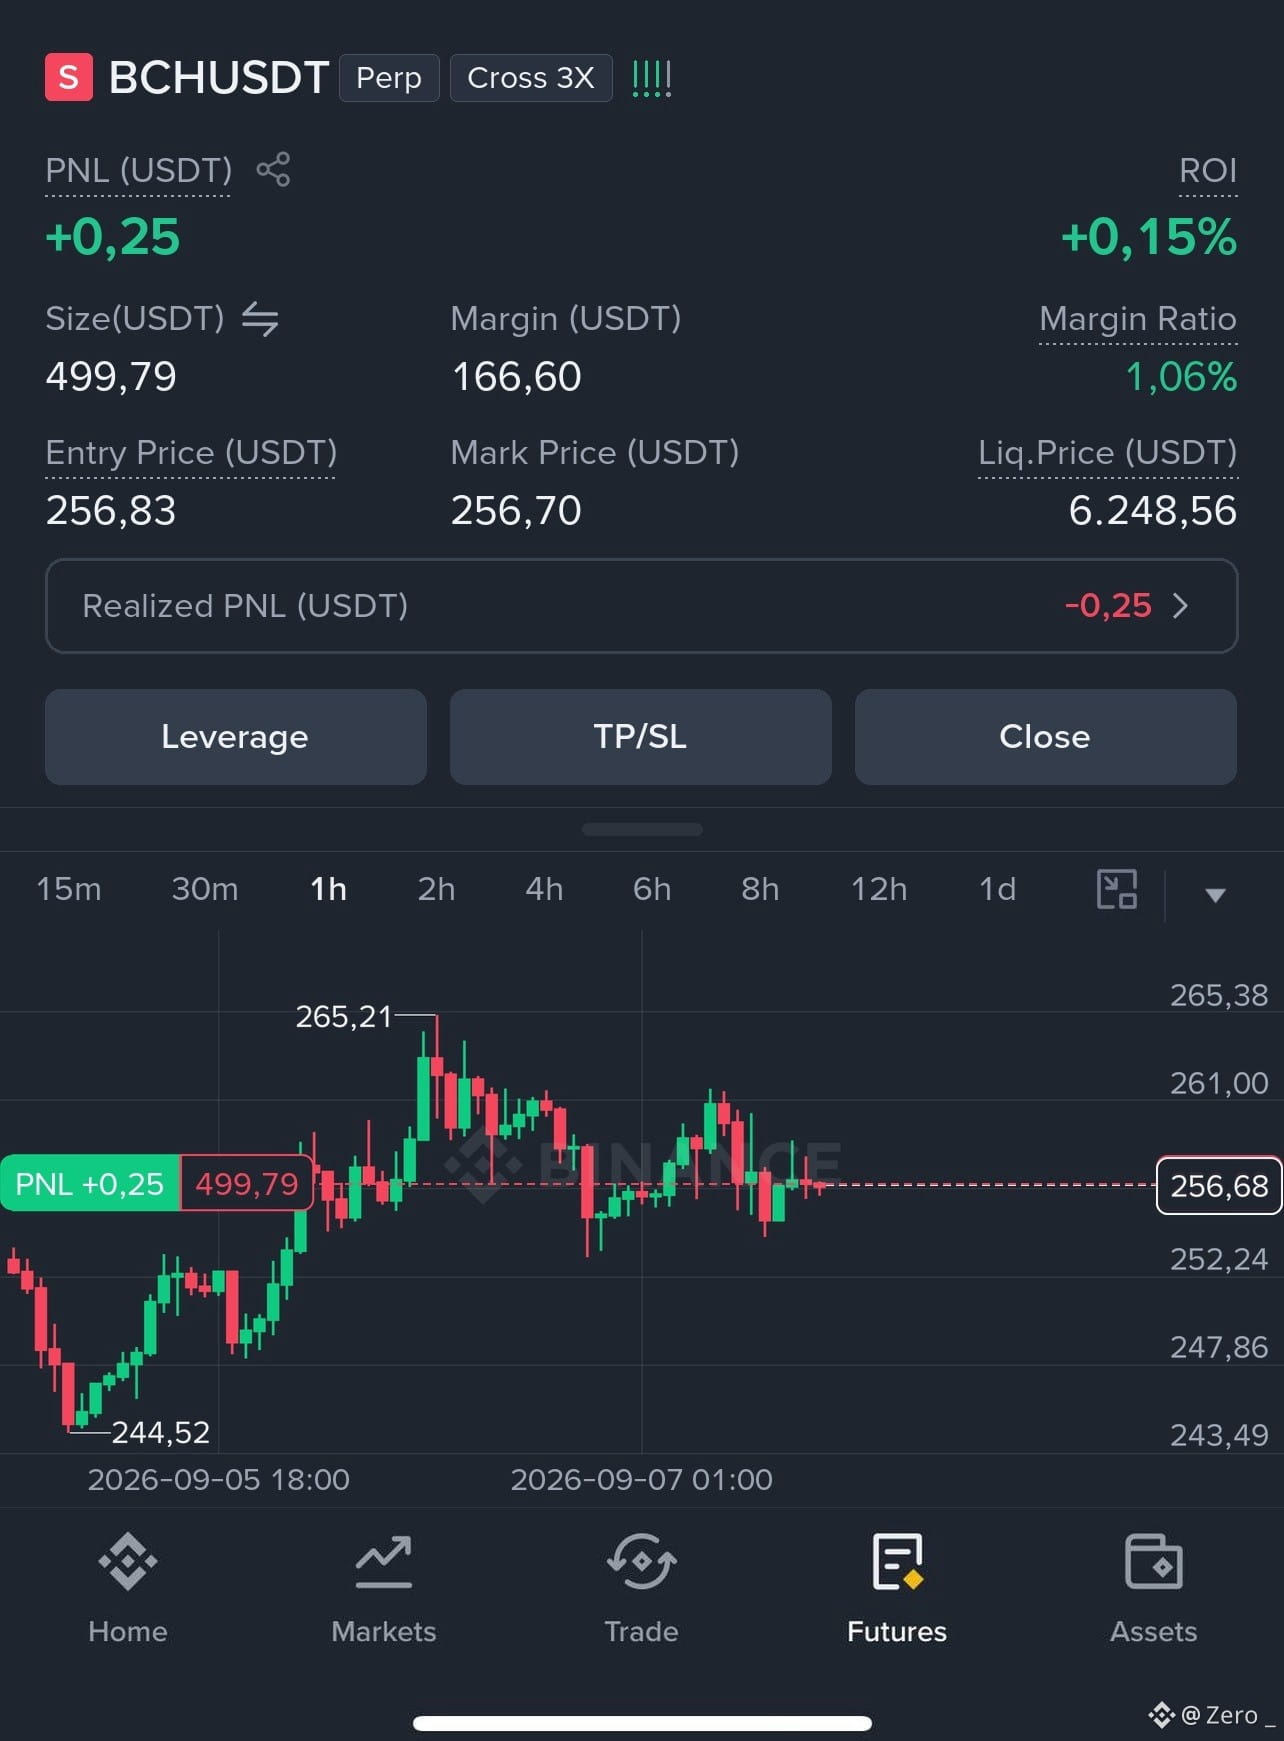Set TP/SL for the position
This screenshot has width=1284, height=1741.
(641, 737)
